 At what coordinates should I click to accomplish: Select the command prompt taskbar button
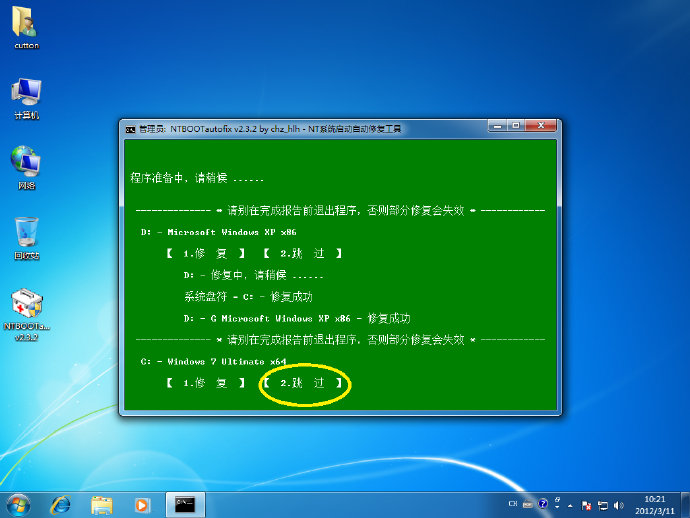[x=185, y=505]
